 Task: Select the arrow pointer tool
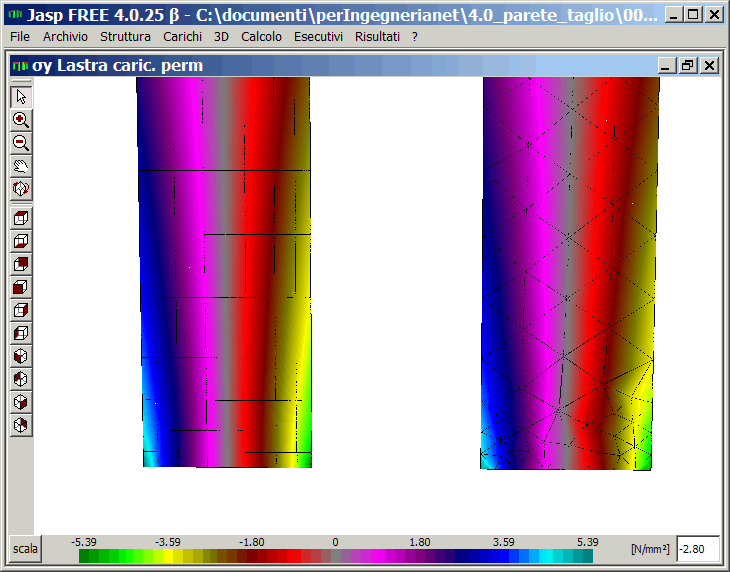[x=21, y=97]
